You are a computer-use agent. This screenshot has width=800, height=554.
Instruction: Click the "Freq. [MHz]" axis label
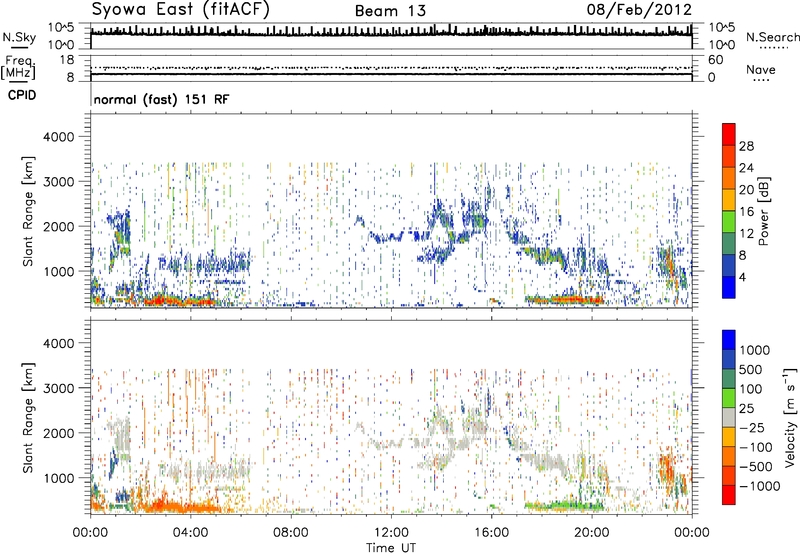coord(18,68)
